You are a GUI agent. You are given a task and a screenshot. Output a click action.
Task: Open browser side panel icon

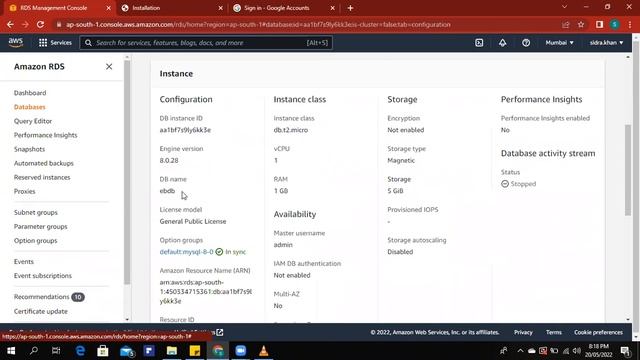(x=599, y=24)
